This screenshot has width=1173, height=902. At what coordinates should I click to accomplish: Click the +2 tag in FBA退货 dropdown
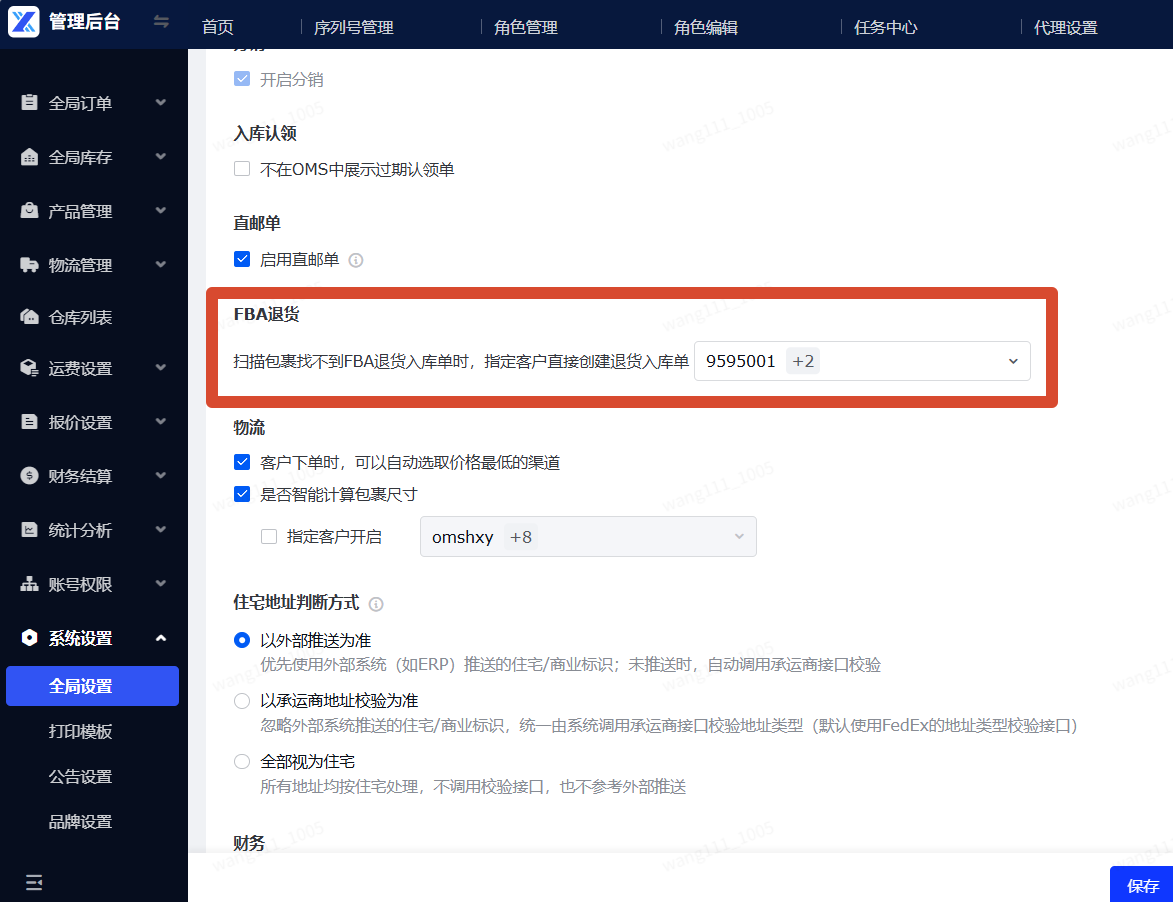point(803,361)
